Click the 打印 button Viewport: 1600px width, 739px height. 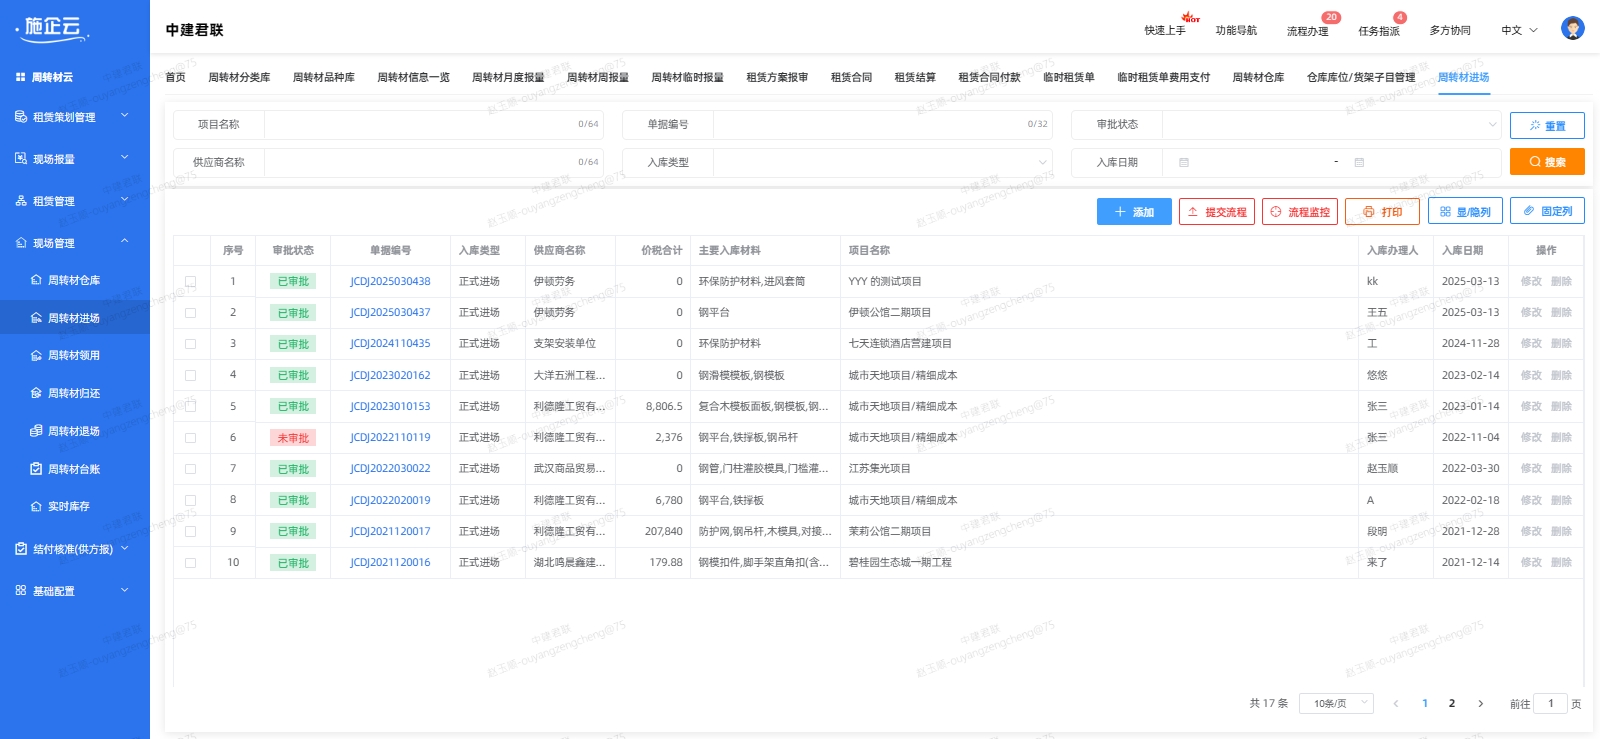(x=1382, y=212)
